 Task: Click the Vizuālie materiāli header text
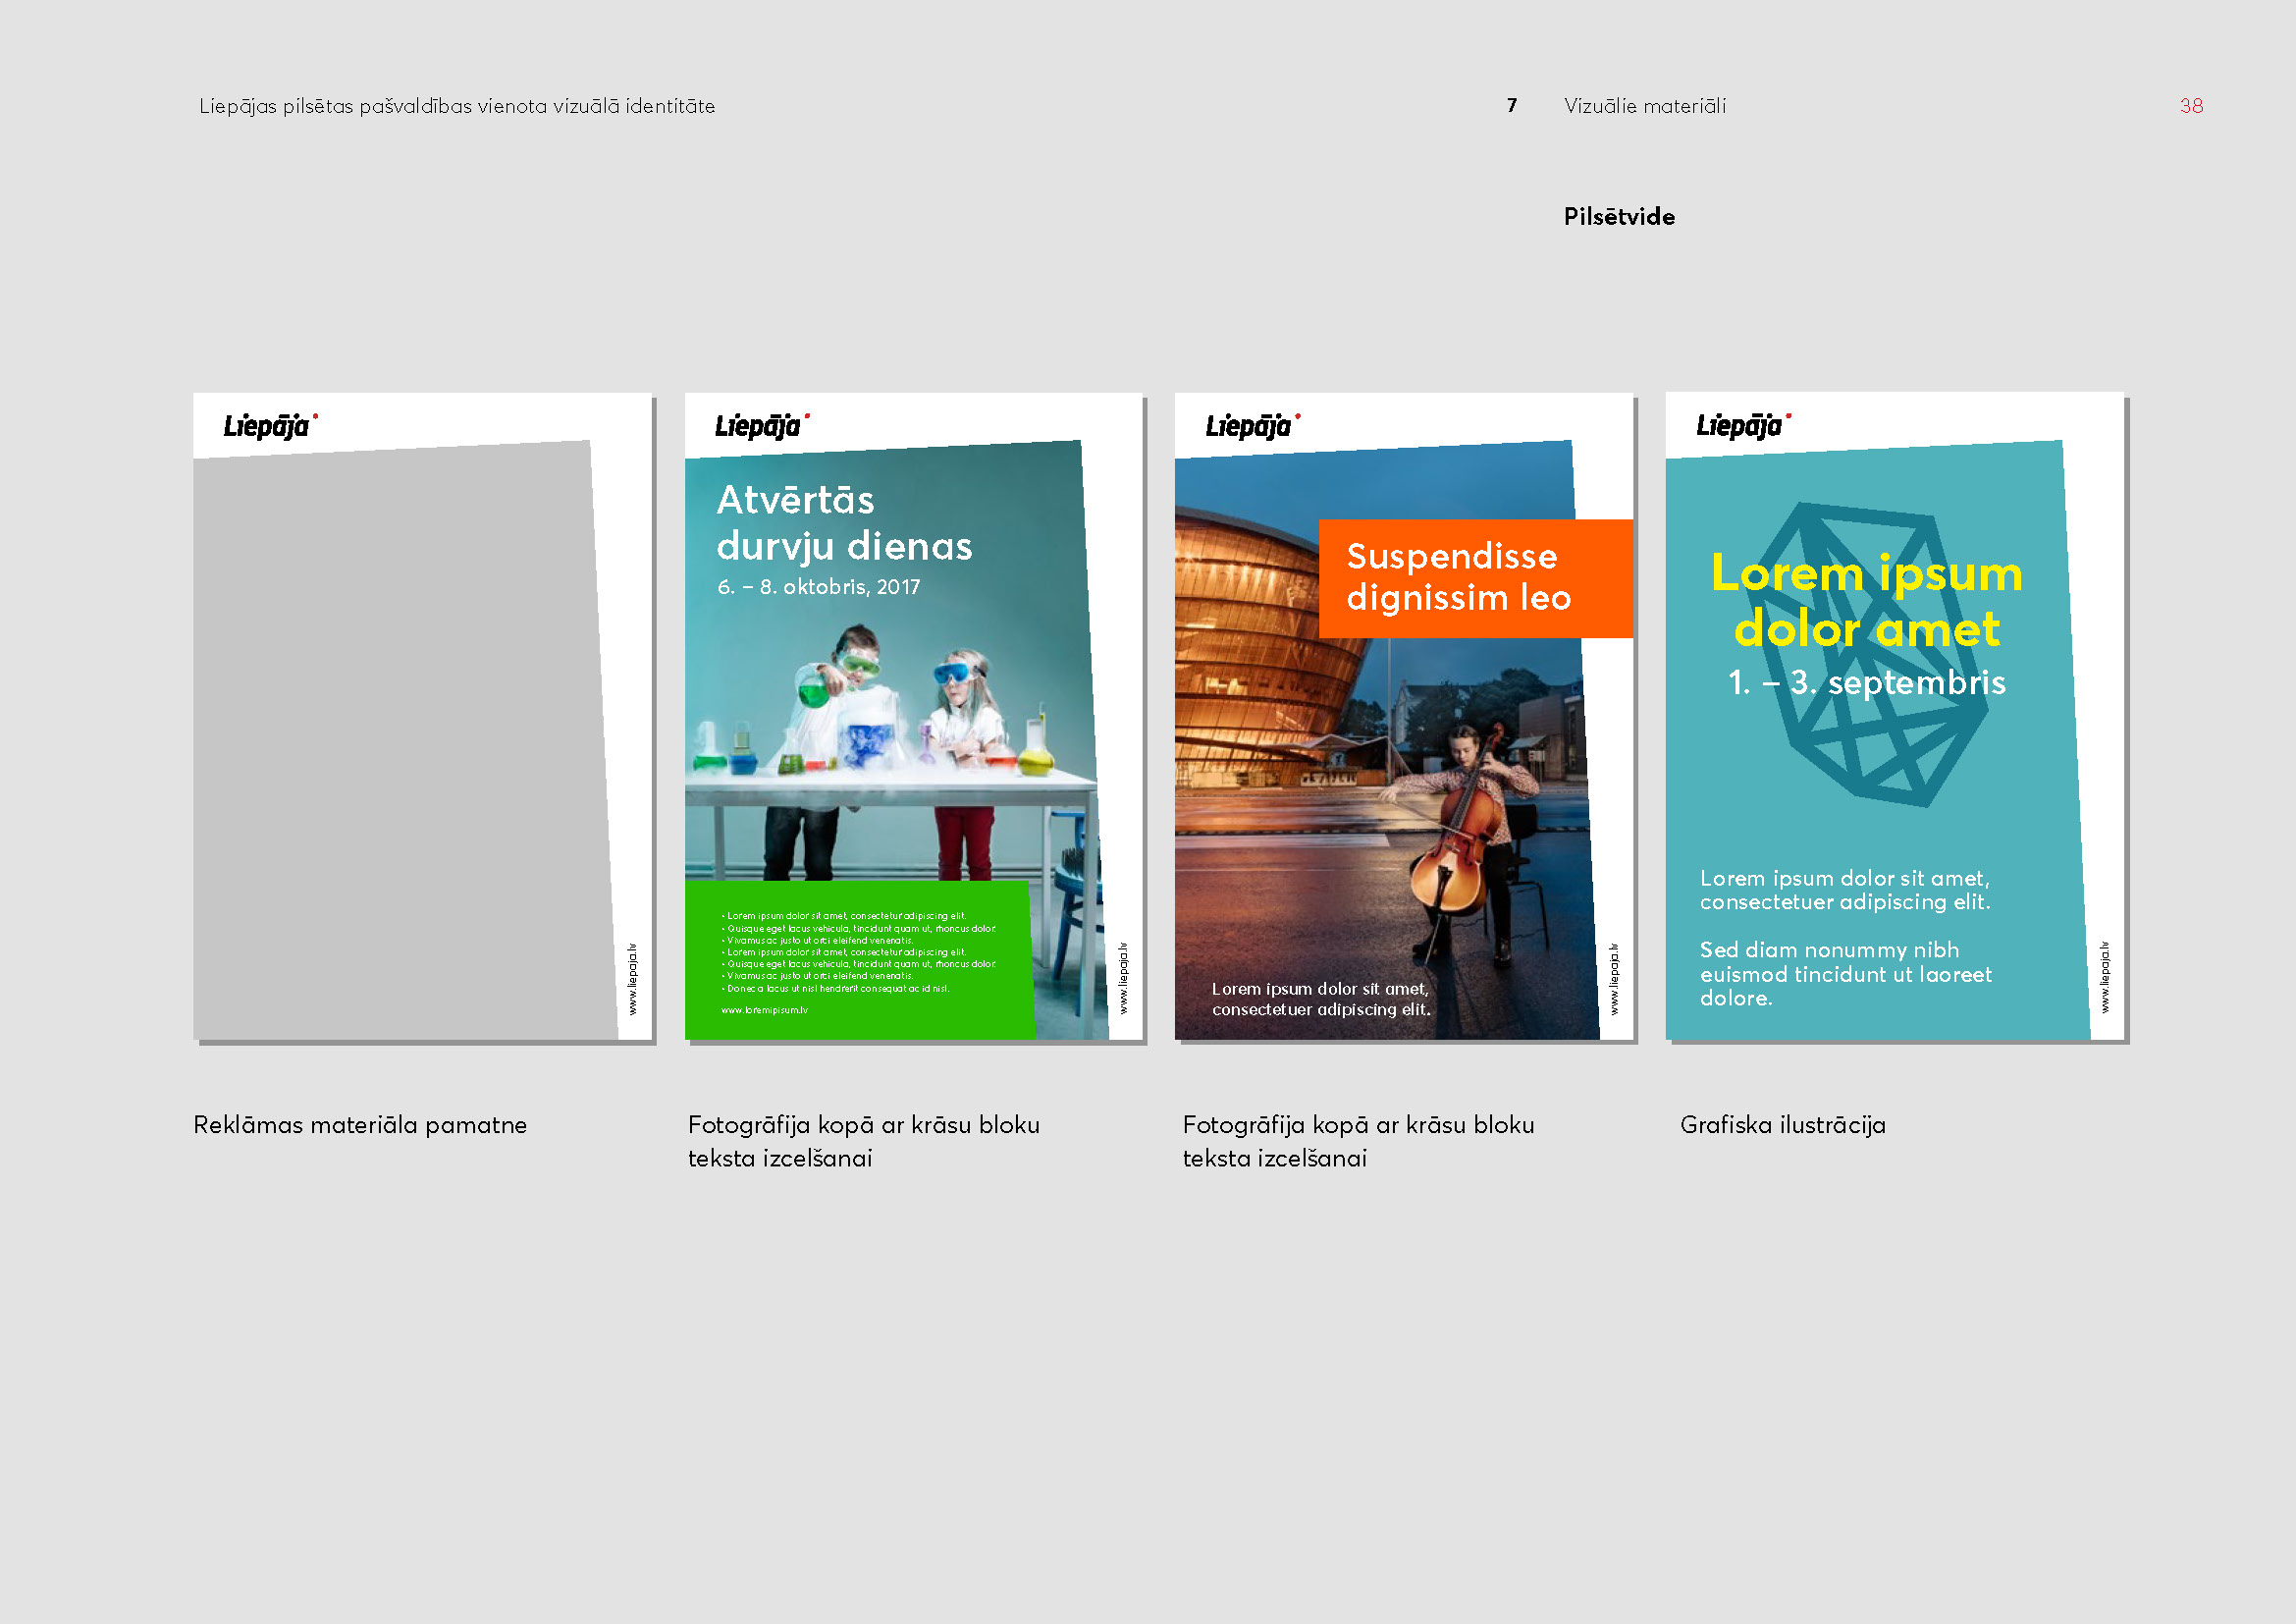(x=1645, y=106)
